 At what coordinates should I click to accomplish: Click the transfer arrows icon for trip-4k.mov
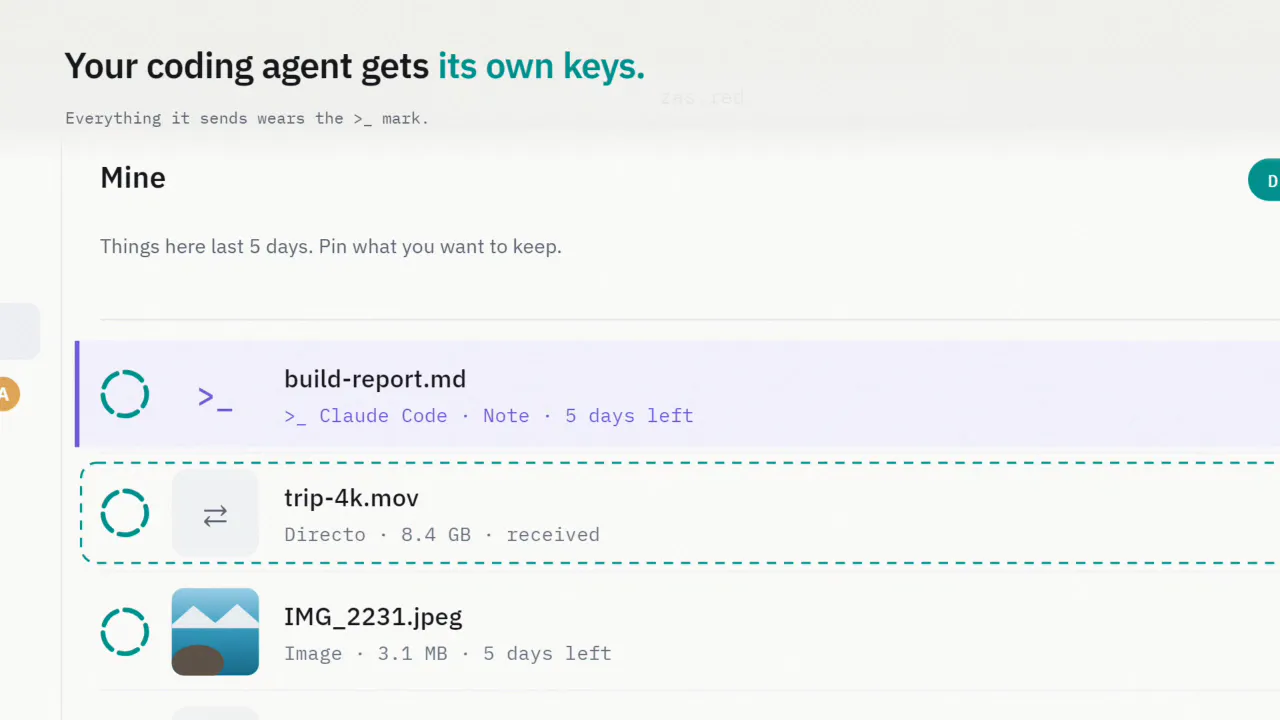215,515
